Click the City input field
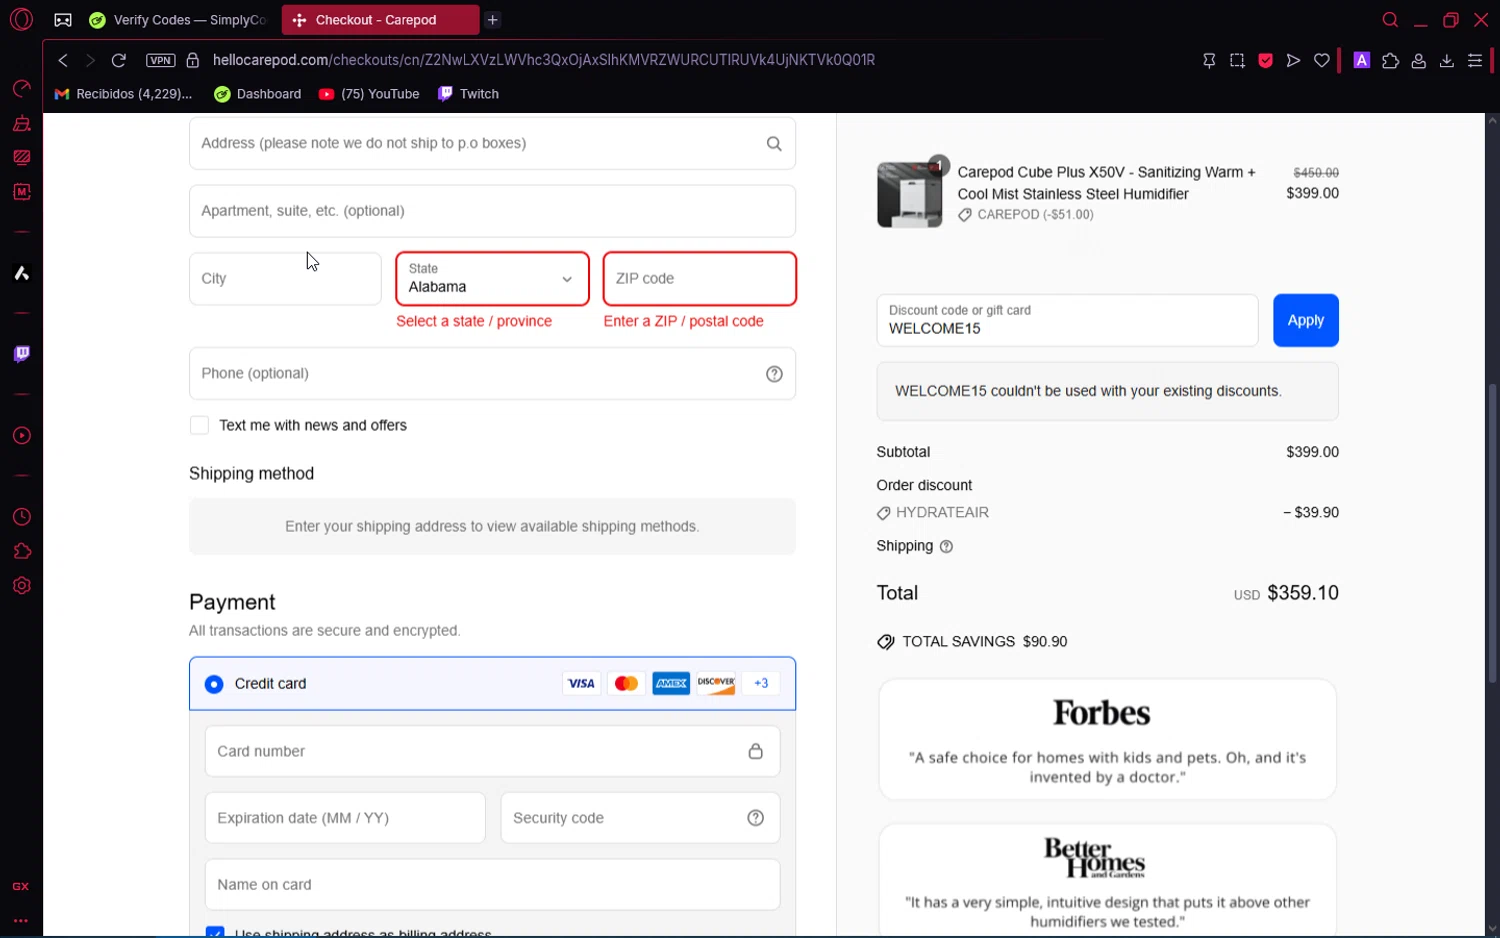Screen dimensions: 1500x938 (285, 278)
